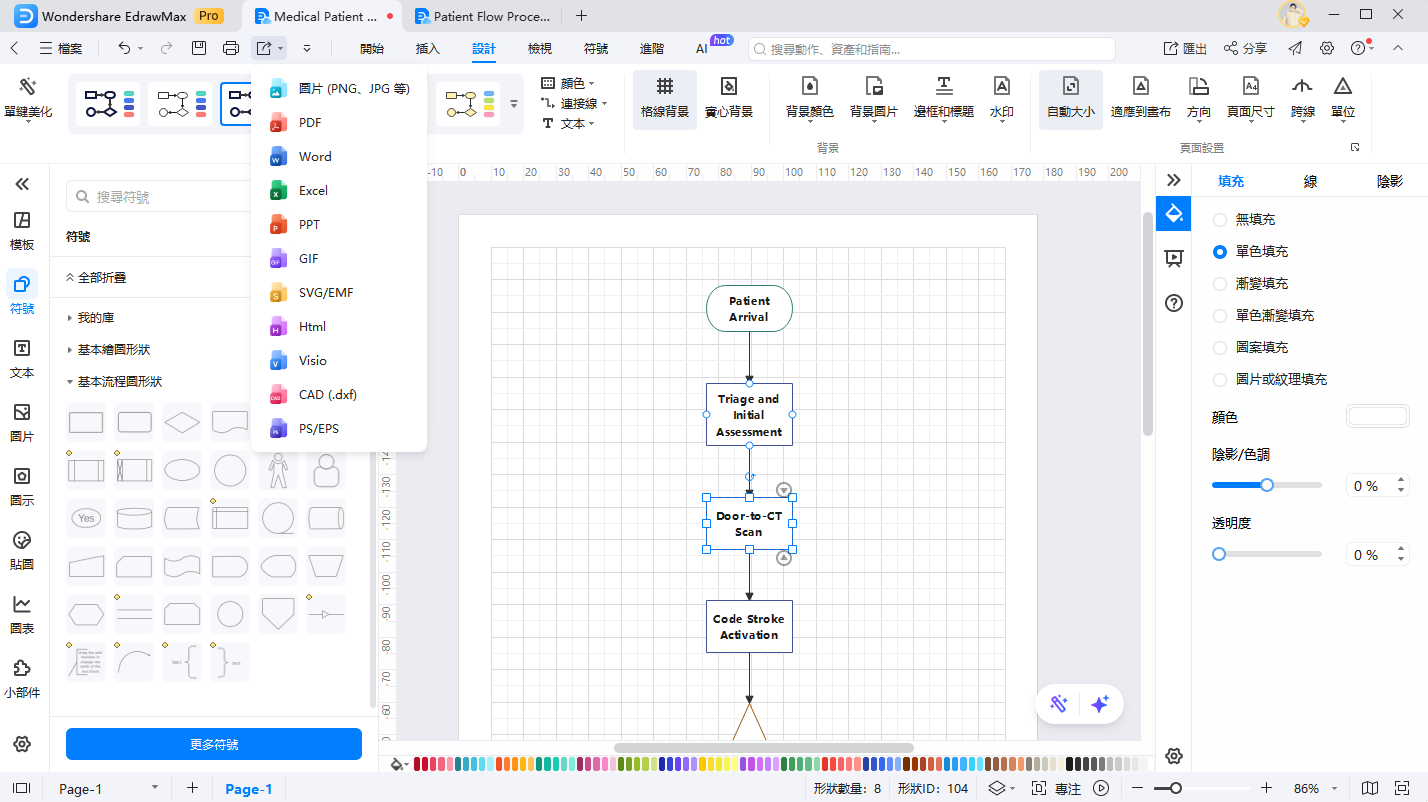Open the 背景顏色 background color tool
The width and height of the screenshot is (1428, 802).
tap(809, 98)
